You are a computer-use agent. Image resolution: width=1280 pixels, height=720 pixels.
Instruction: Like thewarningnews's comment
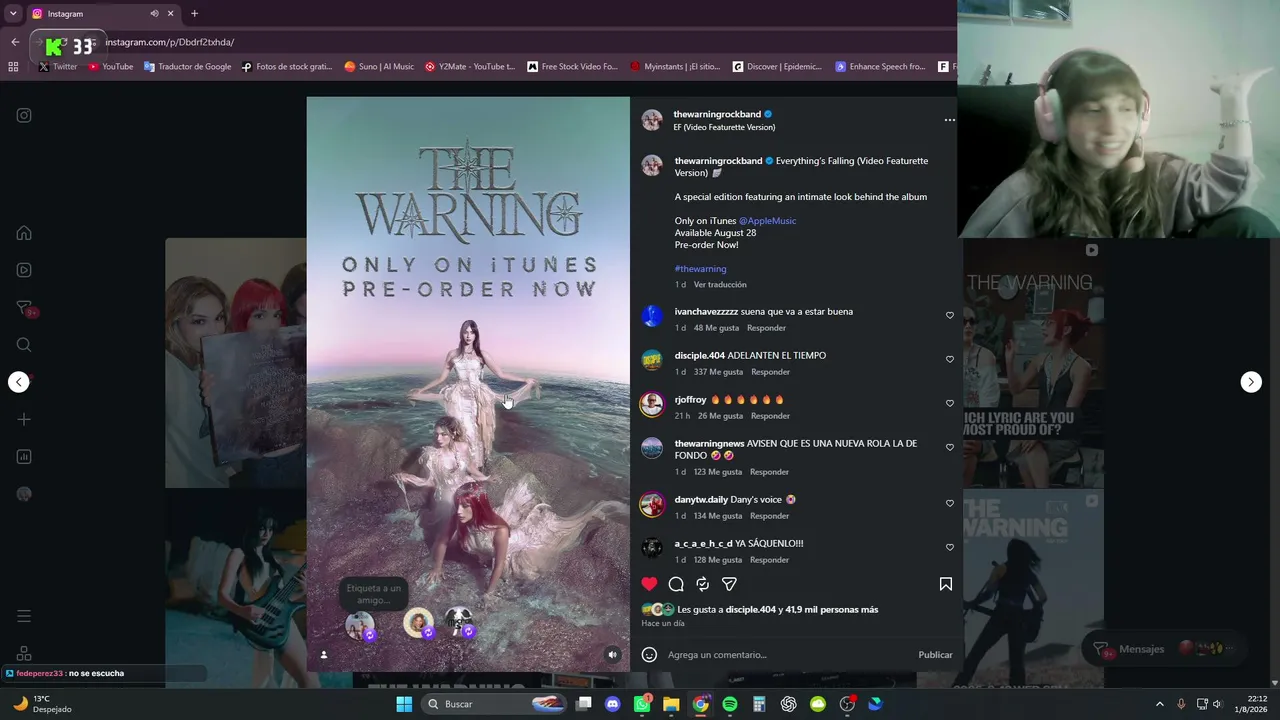coord(950,448)
